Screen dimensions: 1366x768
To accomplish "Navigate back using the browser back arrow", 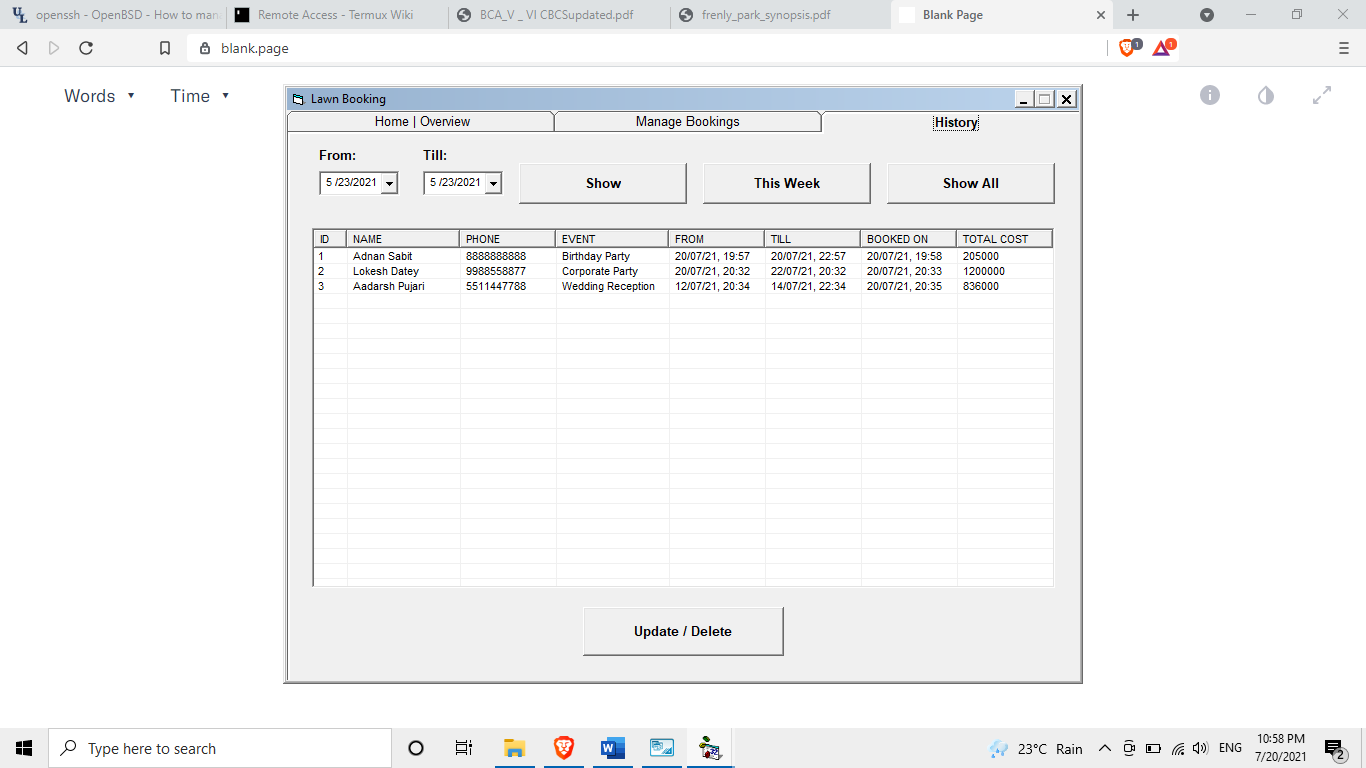I will pos(22,47).
